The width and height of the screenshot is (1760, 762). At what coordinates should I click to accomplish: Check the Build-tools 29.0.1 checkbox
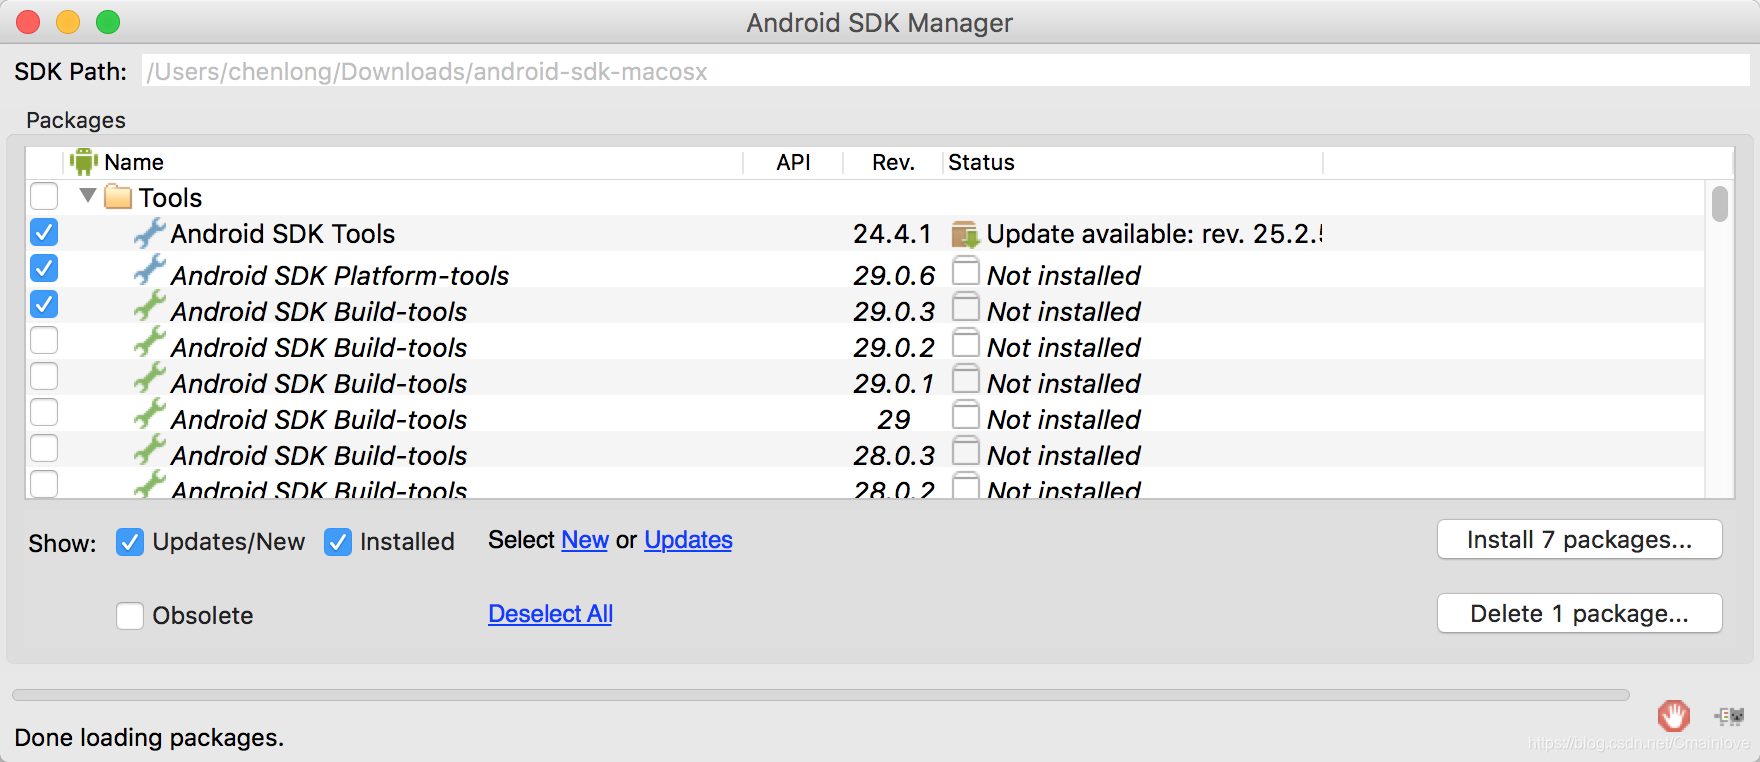pos(44,376)
